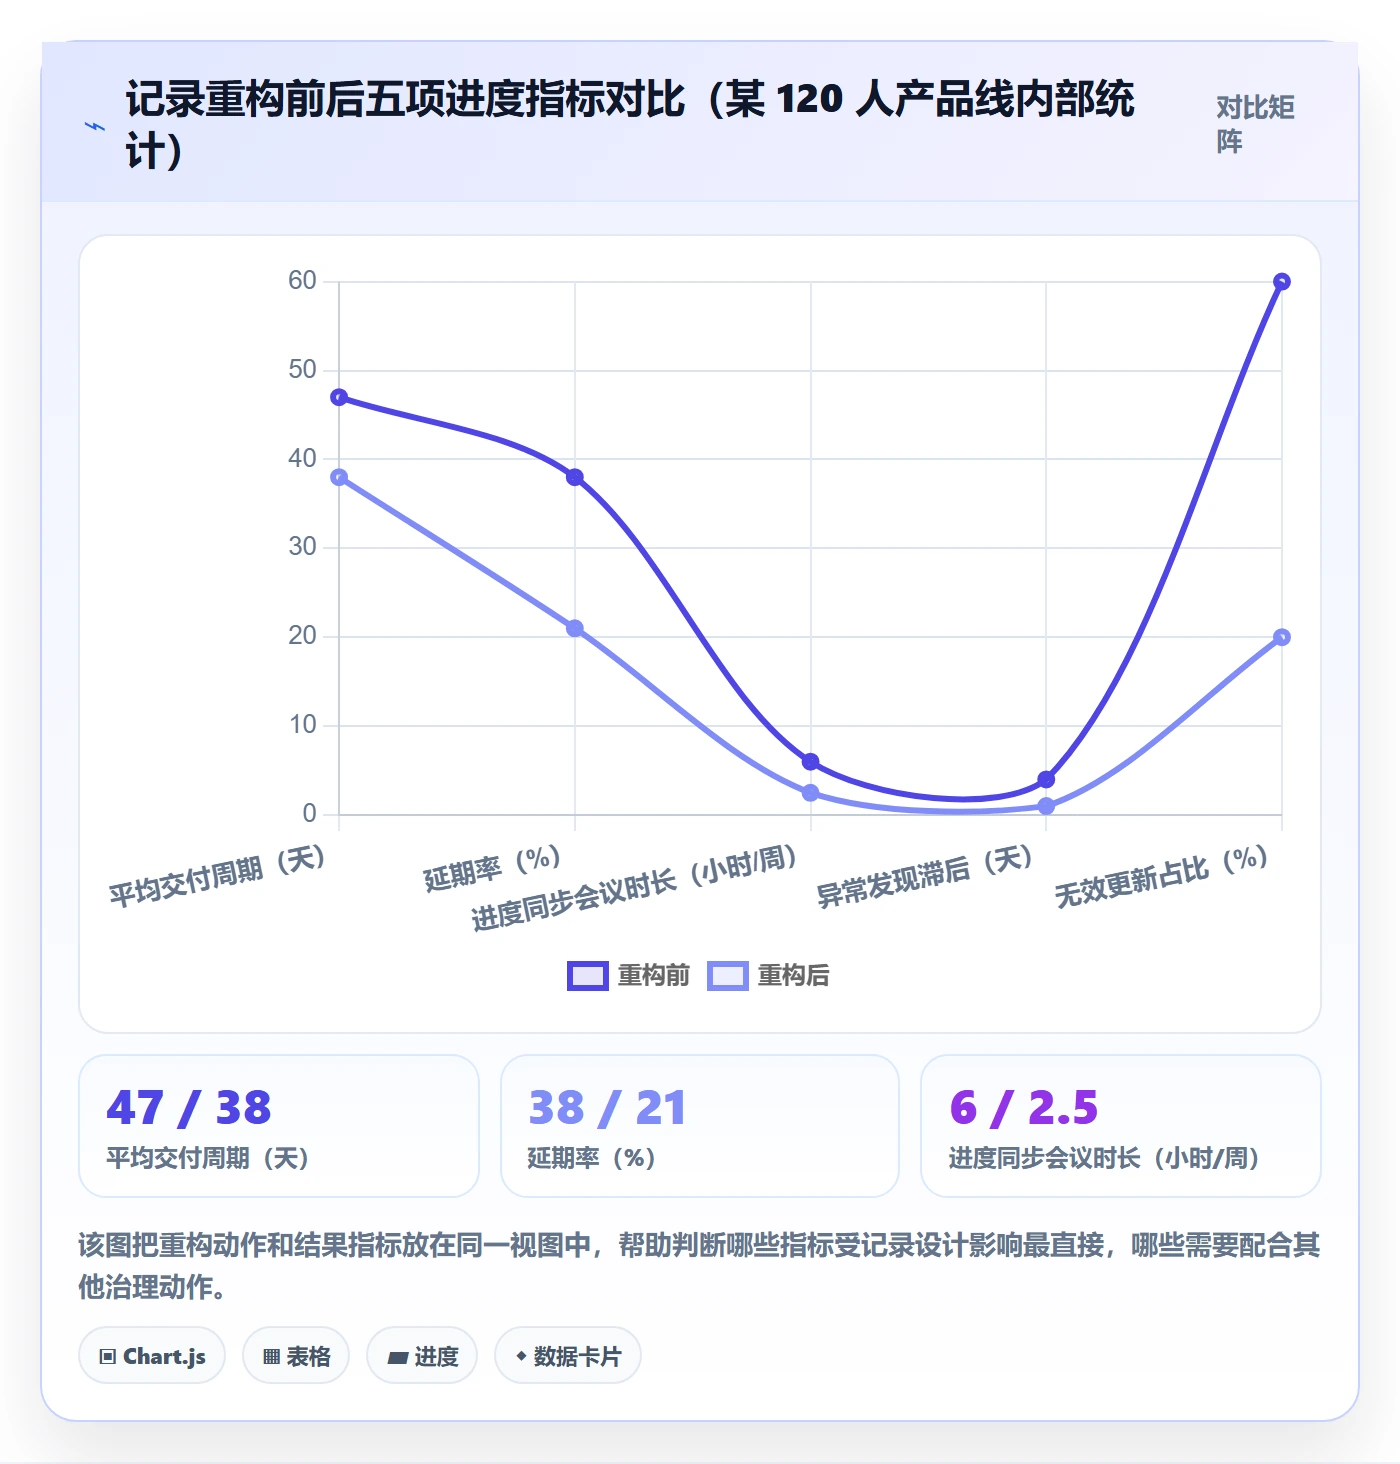Click the 平均交付周期（天） axis label
Image resolution: width=1400 pixels, height=1464 pixels.
[x=218, y=875]
